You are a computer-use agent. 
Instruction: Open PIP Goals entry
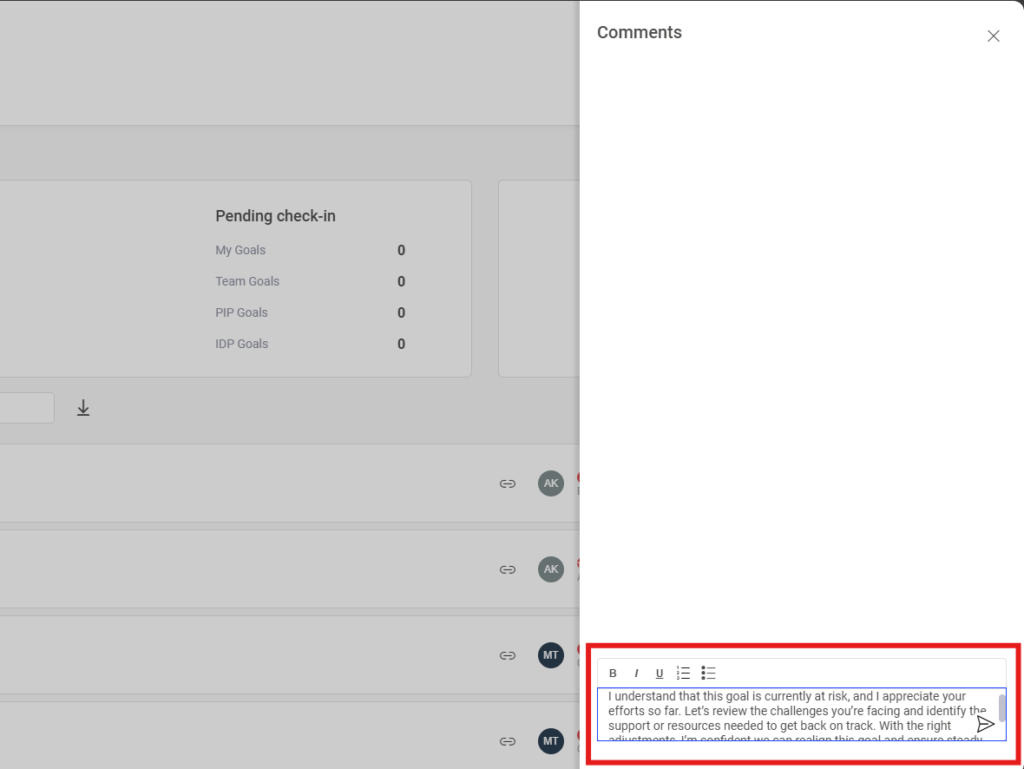click(x=241, y=312)
